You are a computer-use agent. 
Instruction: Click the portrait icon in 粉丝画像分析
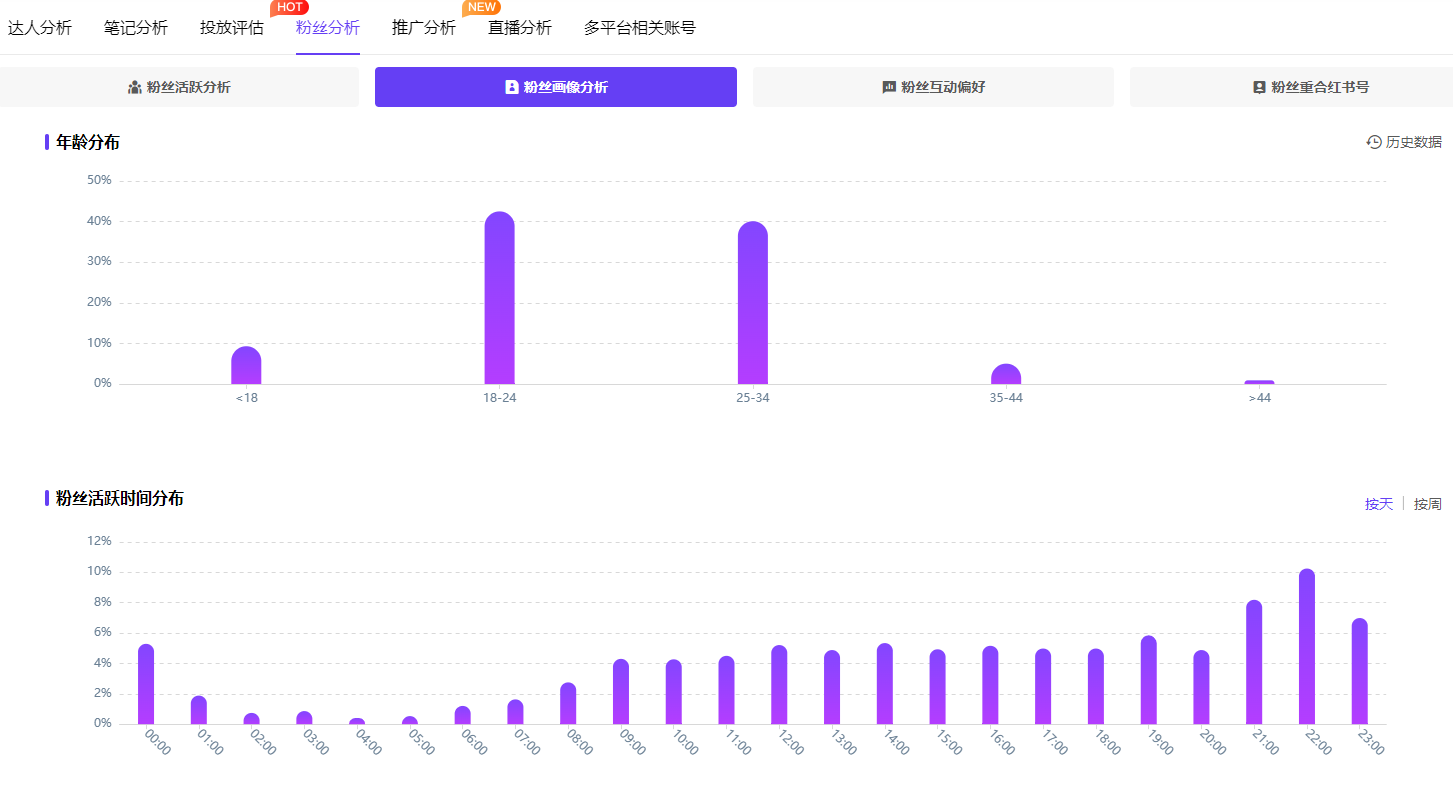(x=512, y=87)
